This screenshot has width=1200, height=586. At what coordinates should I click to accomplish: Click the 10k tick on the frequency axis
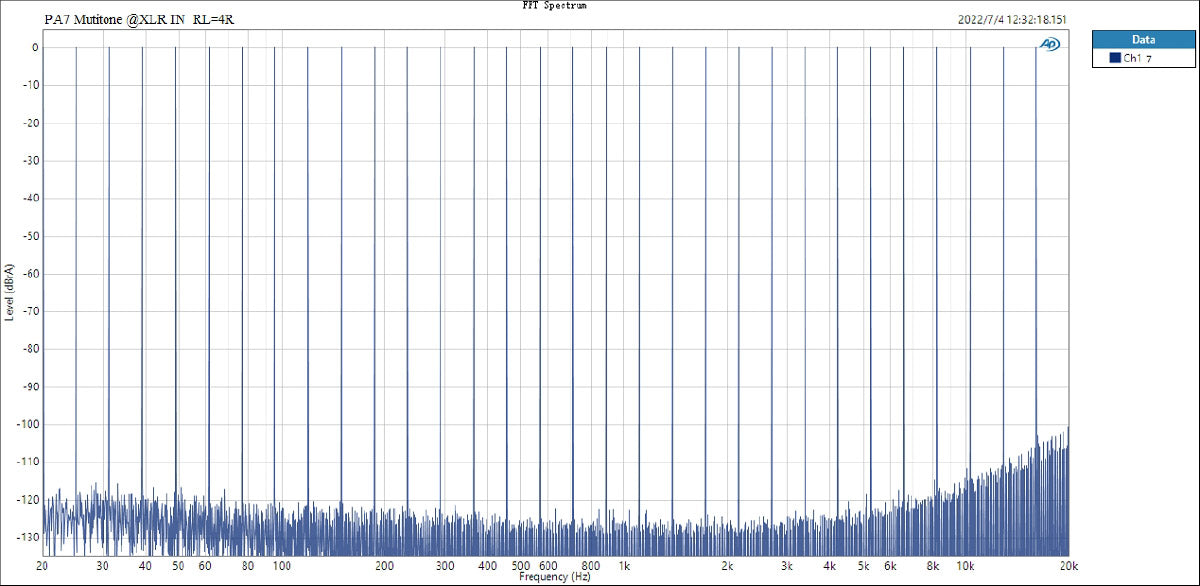point(965,566)
